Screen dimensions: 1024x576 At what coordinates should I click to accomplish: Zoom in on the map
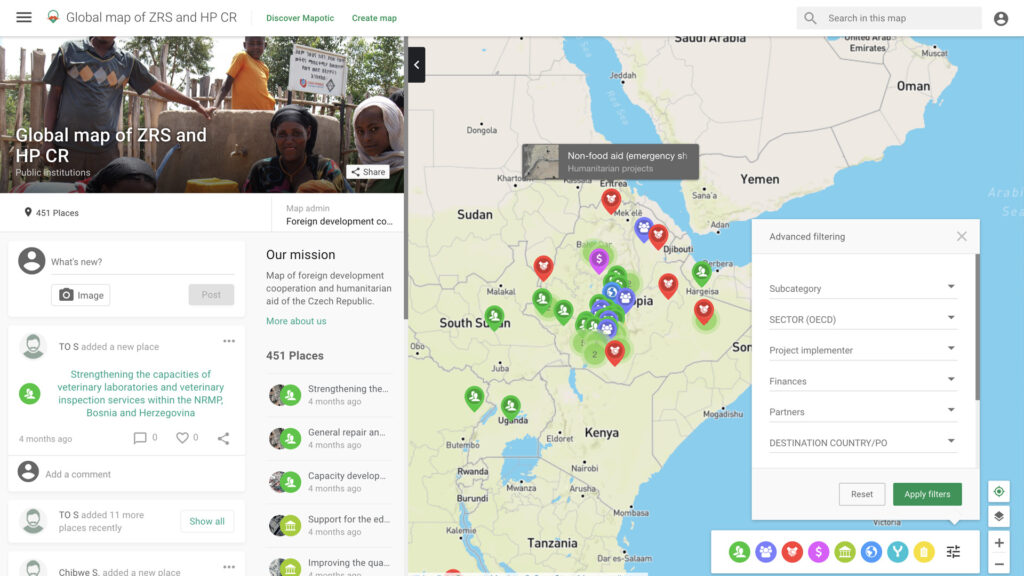coord(999,543)
